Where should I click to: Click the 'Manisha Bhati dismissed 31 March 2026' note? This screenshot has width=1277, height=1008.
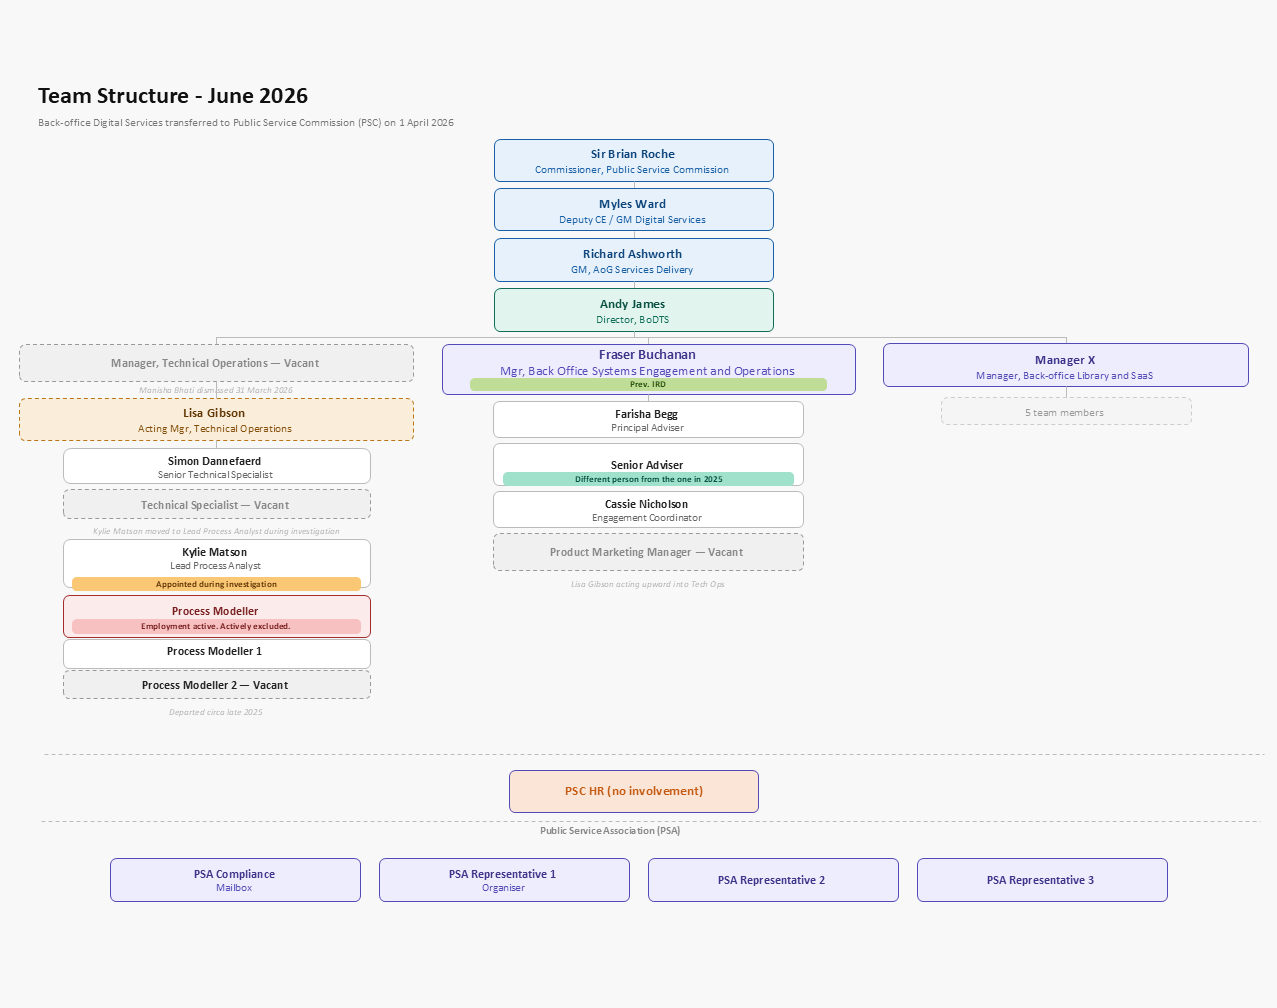[216, 391]
